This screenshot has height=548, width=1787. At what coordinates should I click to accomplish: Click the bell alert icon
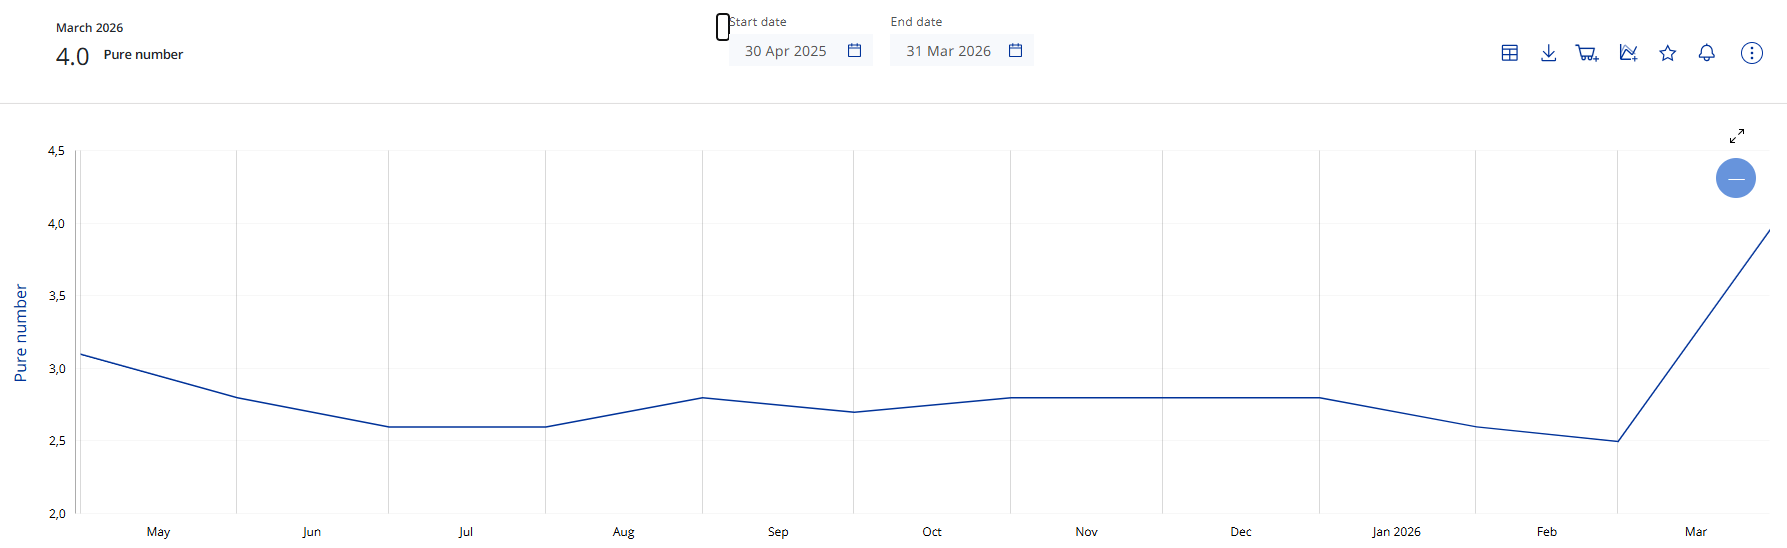click(1707, 53)
